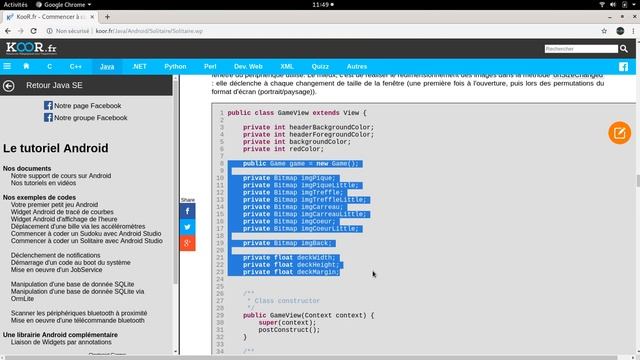The height and width of the screenshot is (360, 640).
Task: Open the XML menu item
Action: pos(287,67)
